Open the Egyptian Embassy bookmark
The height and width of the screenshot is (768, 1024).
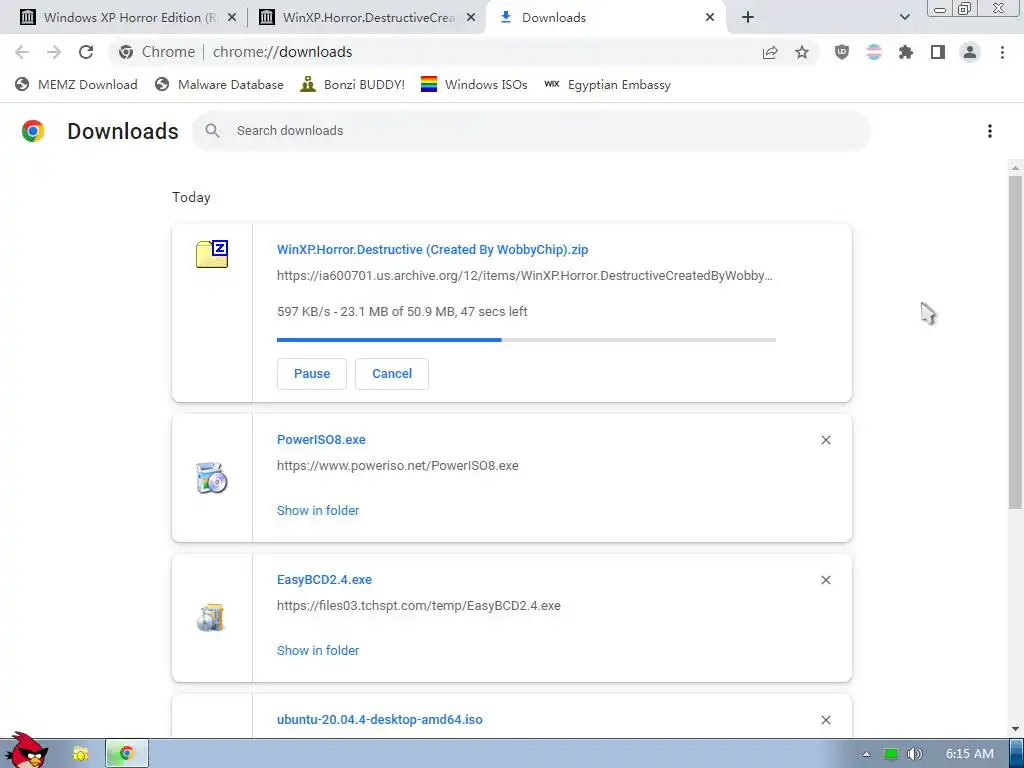tap(607, 85)
